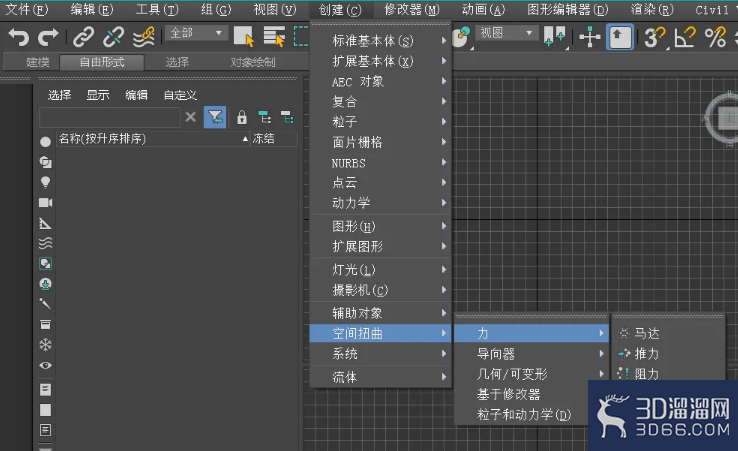Open the 文件(F) menu
The height and width of the screenshot is (451, 738).
click(26, 9)
